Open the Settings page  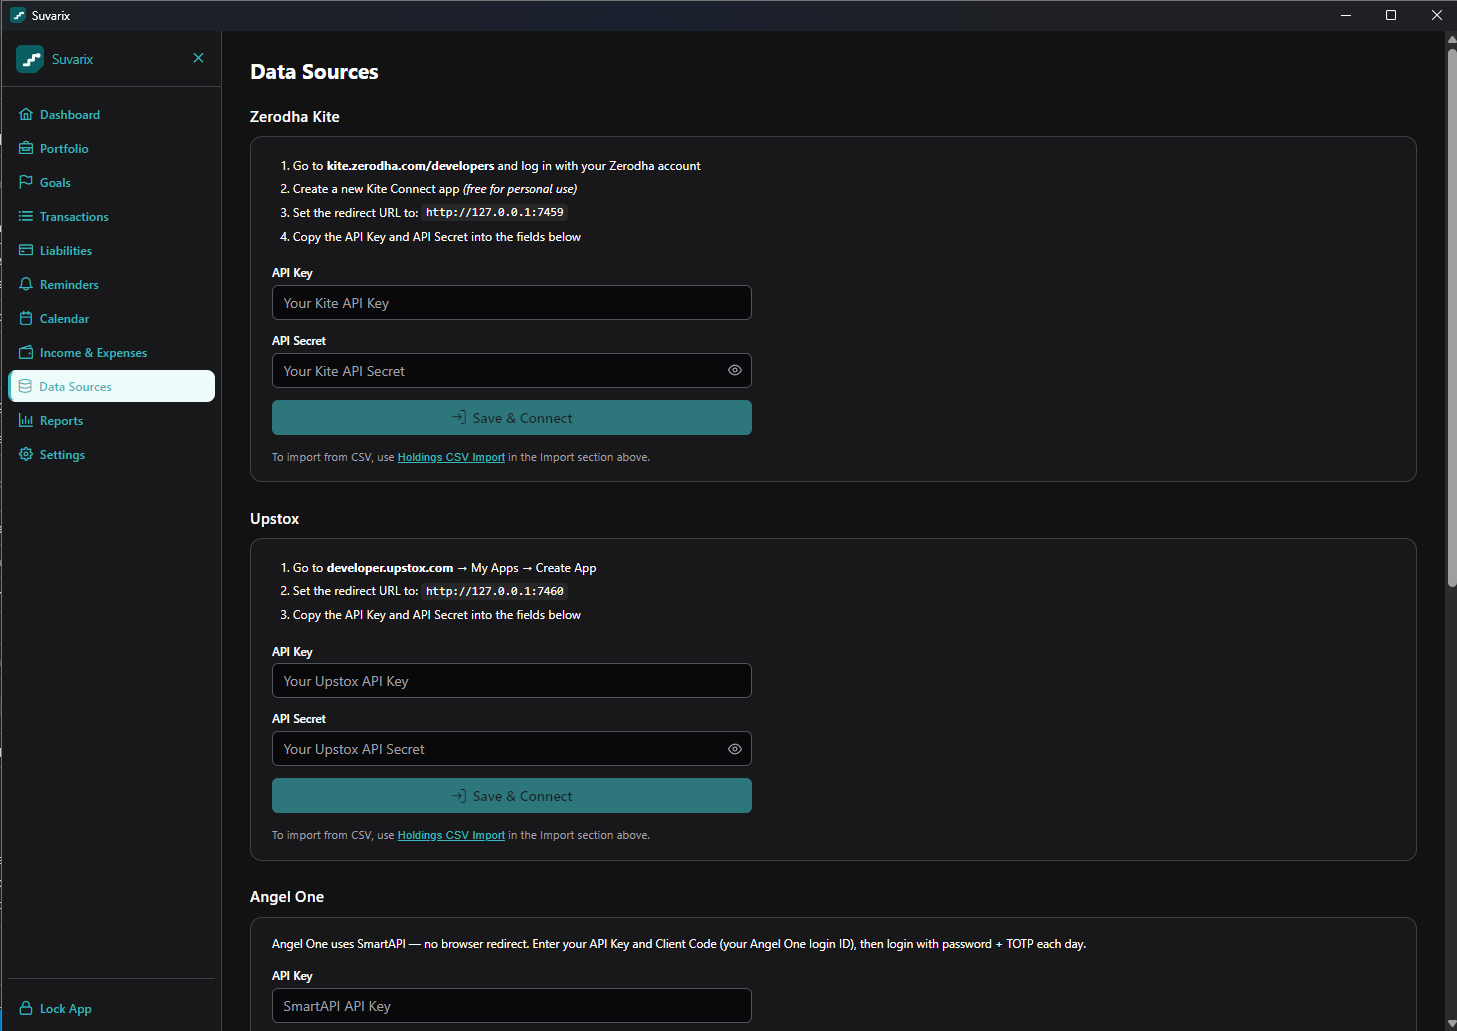coord(112,455)
